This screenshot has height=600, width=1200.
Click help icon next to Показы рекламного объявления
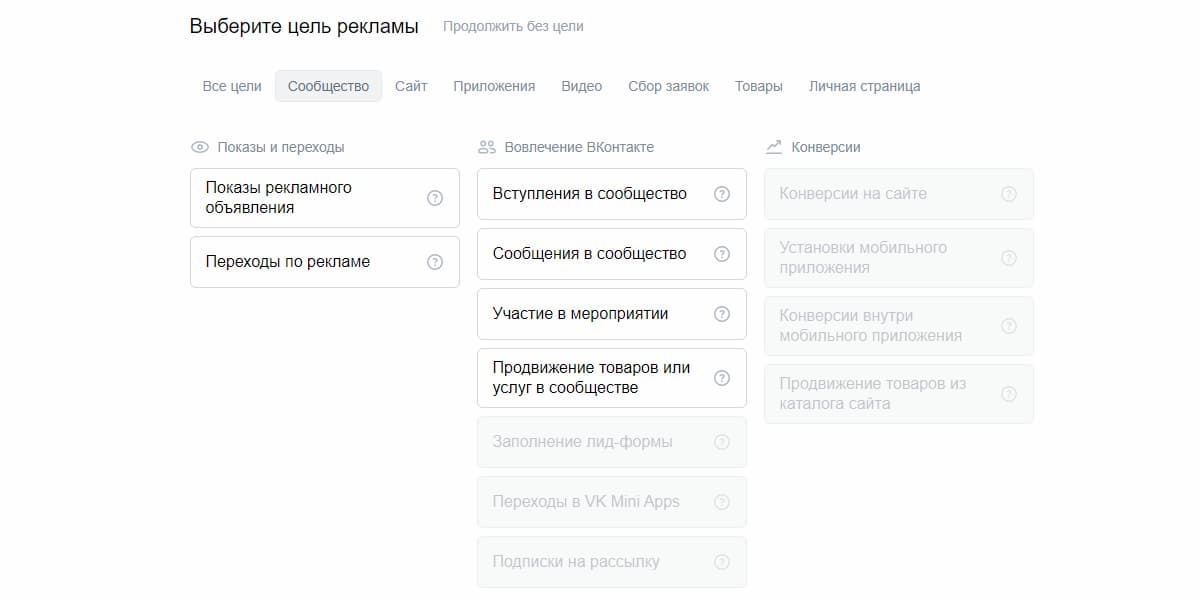click(434, 198)
